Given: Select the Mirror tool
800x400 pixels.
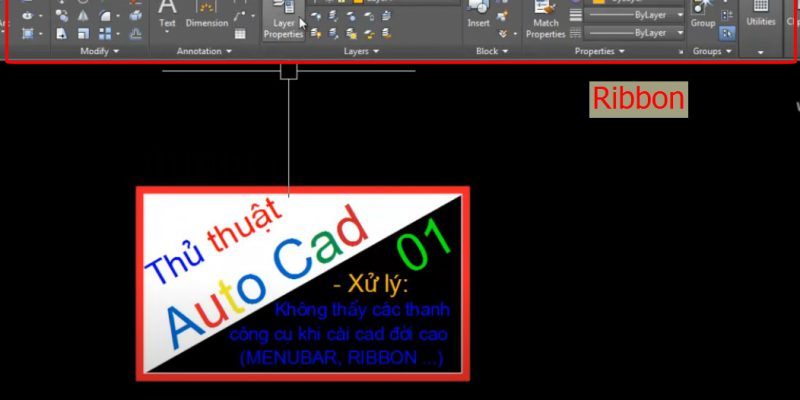Looking at the screenshot, I should point(83,16).
